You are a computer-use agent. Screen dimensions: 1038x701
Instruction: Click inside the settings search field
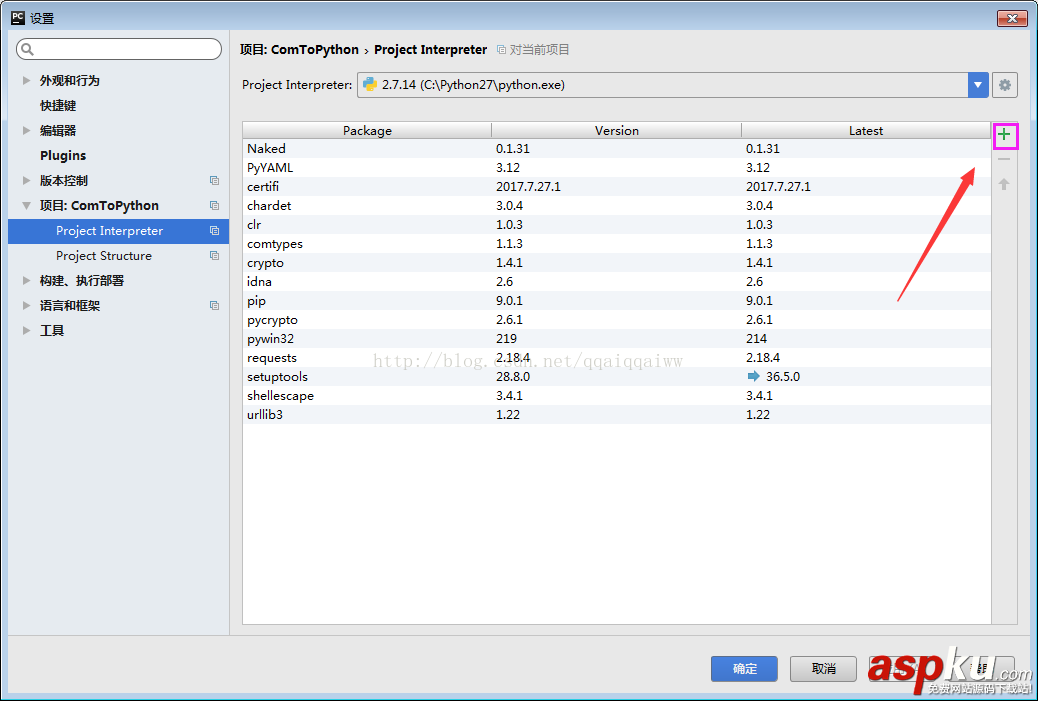[118, 48]
